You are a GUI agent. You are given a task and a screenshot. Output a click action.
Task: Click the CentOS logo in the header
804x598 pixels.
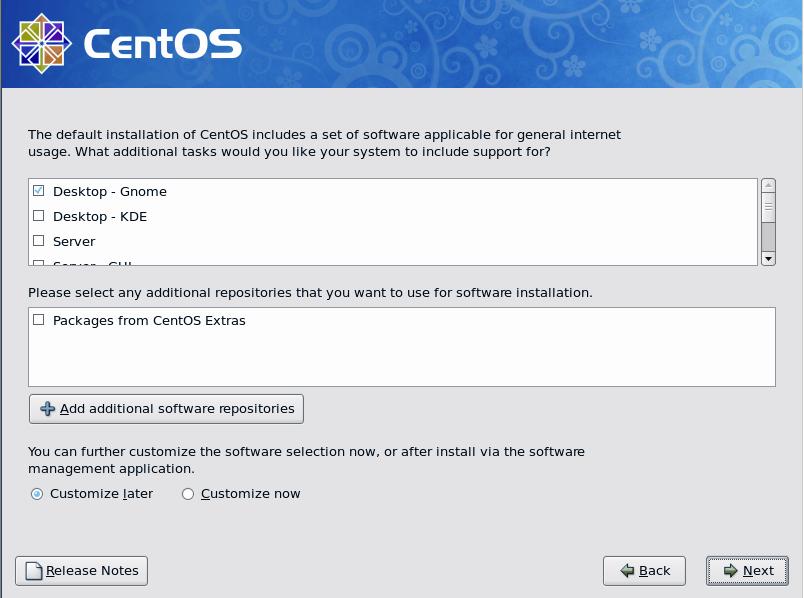click(x=40, y=43)
